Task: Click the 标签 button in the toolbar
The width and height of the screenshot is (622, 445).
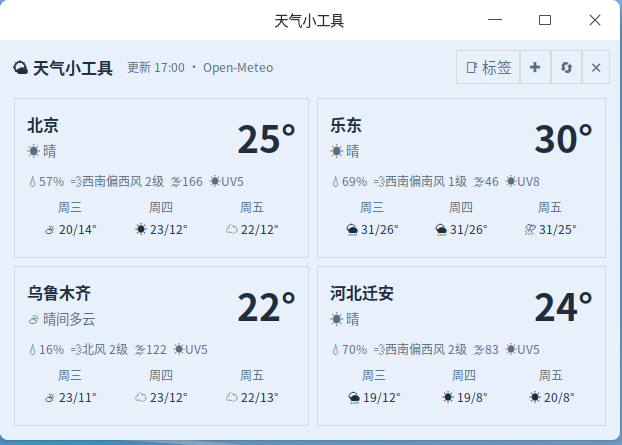Action: [x=488, y=67]
